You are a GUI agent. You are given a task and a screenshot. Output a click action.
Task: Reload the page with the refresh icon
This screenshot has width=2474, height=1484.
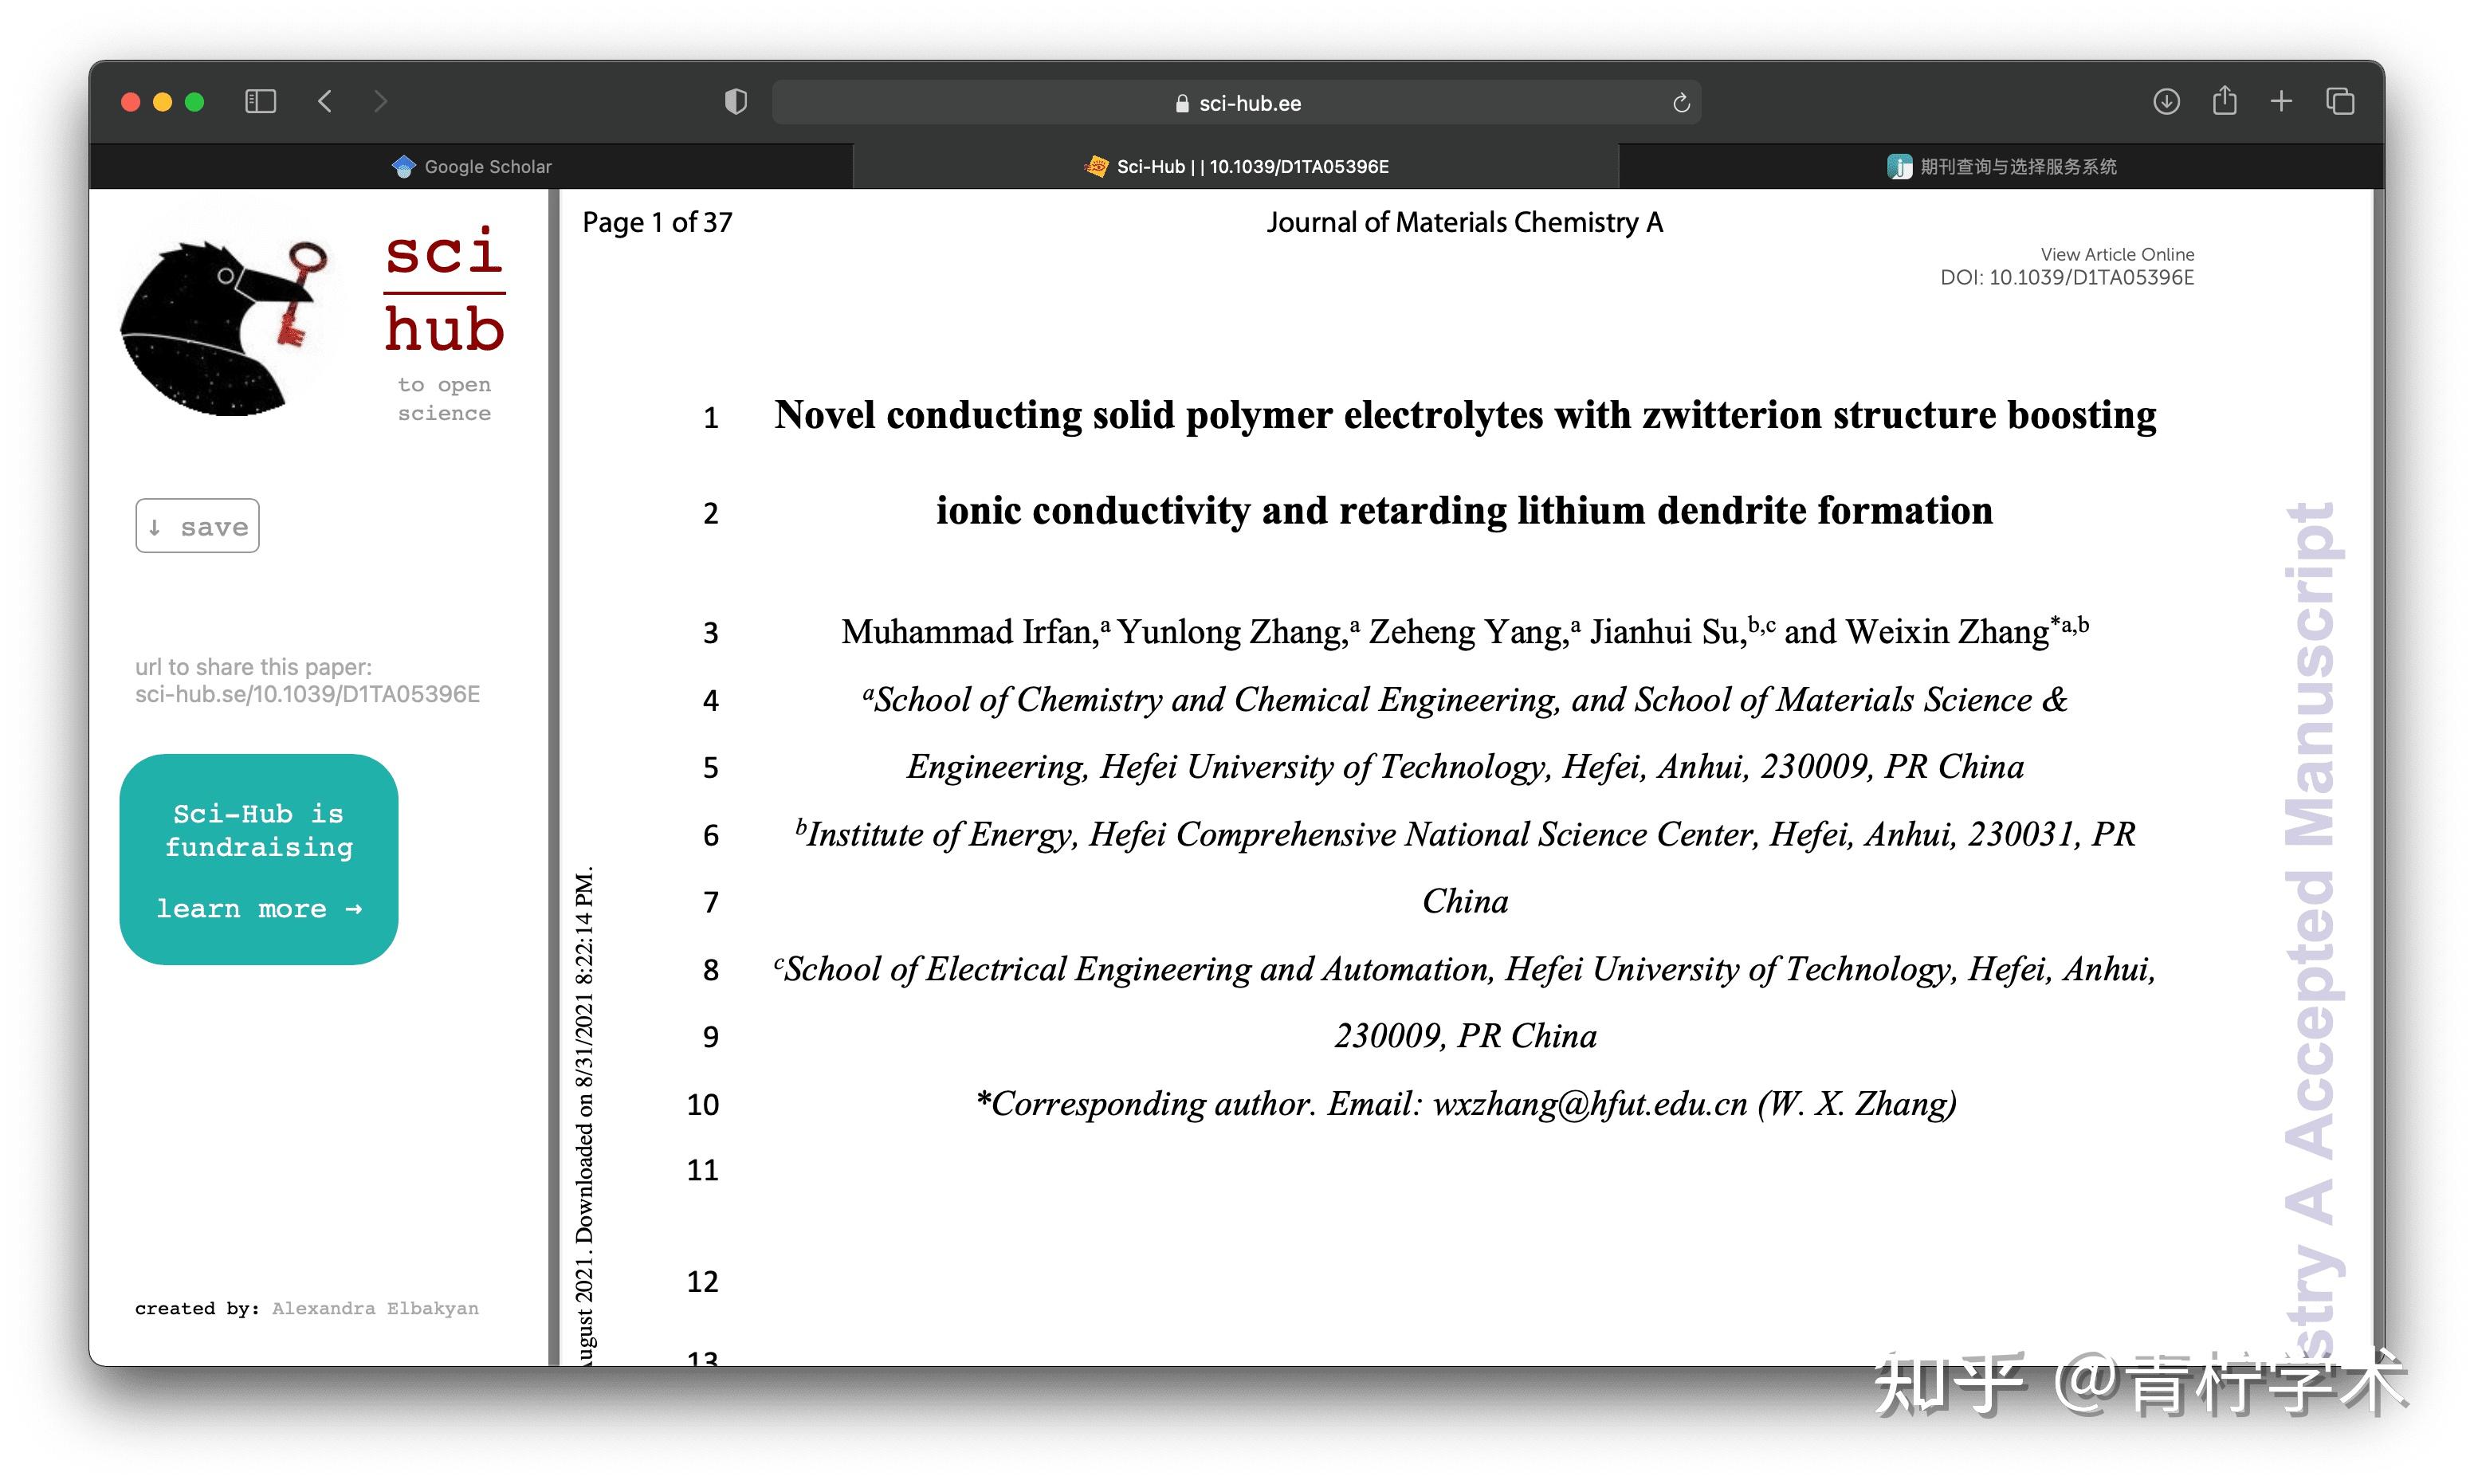pos(1681,103)
